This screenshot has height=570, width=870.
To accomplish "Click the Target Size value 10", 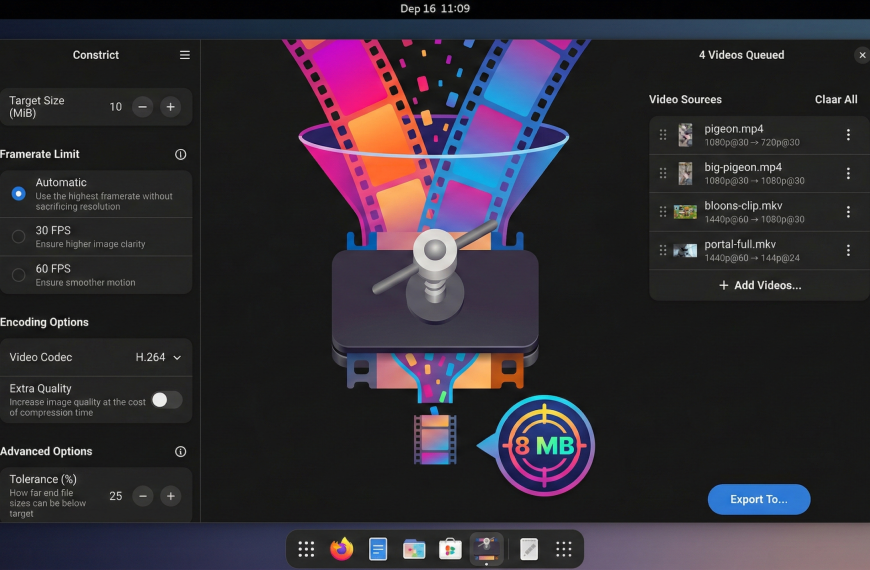I will [x=115, y=107].
